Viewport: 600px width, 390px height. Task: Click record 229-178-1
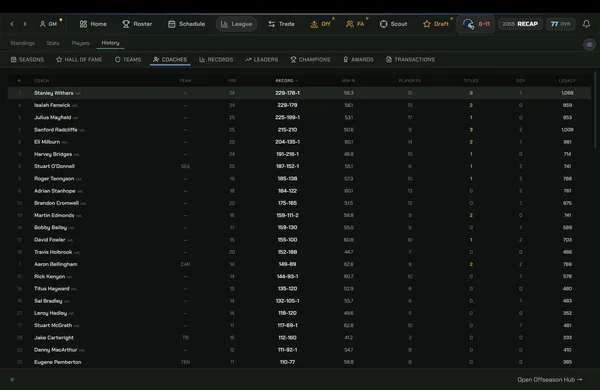pyautogui.click(x=287, y=93)
